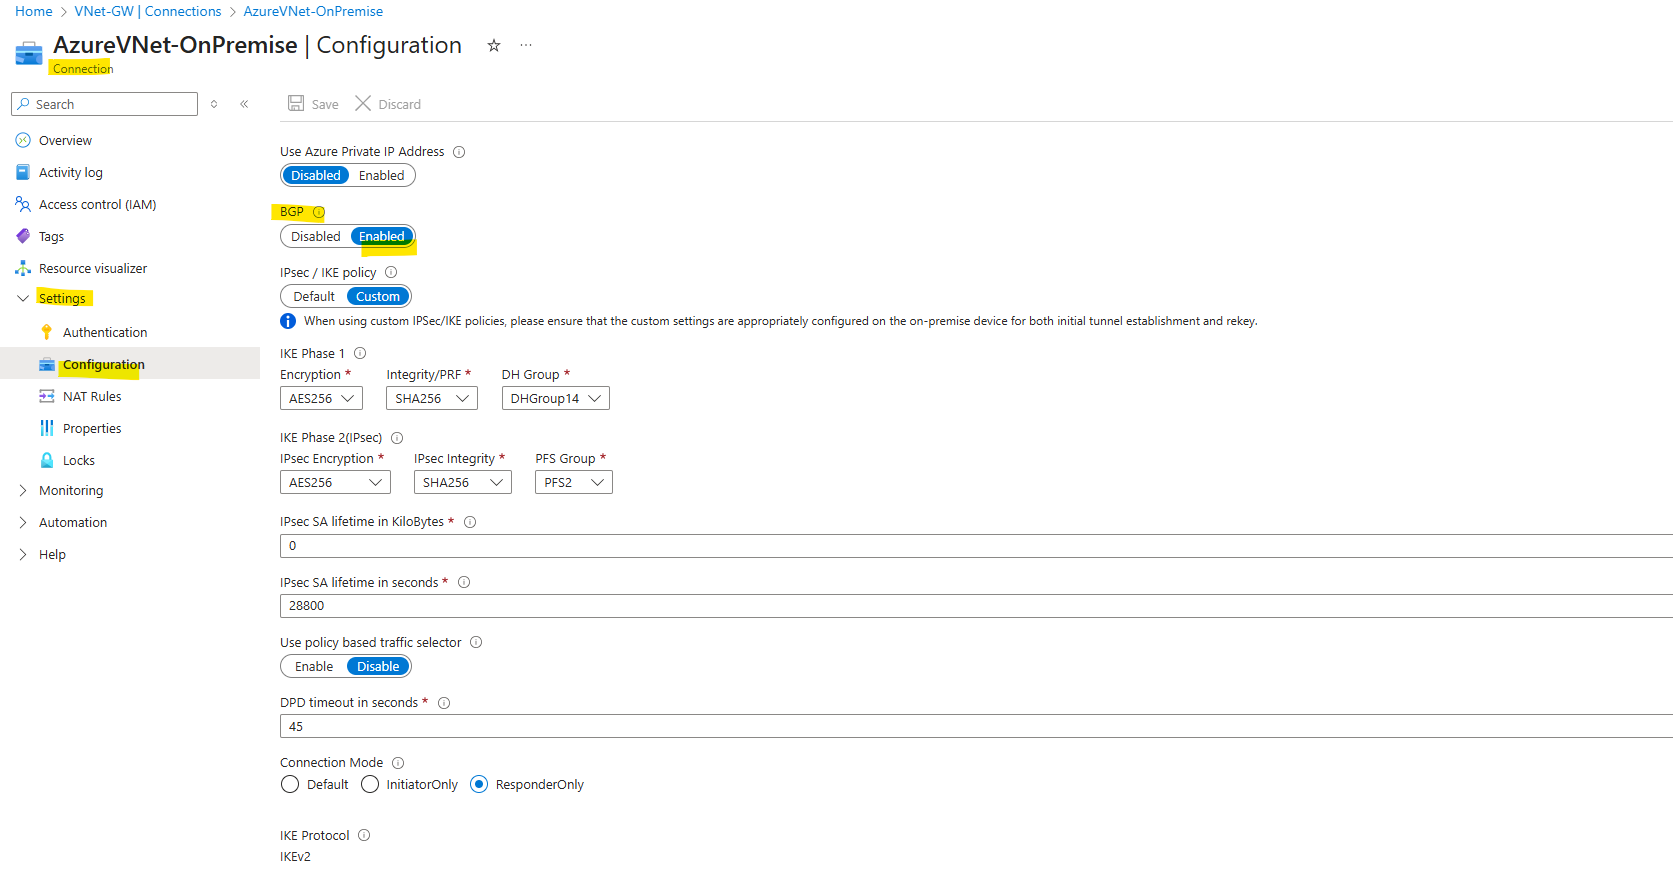Collapse the sidebar with the double chevron

click(x=244, y=104)
